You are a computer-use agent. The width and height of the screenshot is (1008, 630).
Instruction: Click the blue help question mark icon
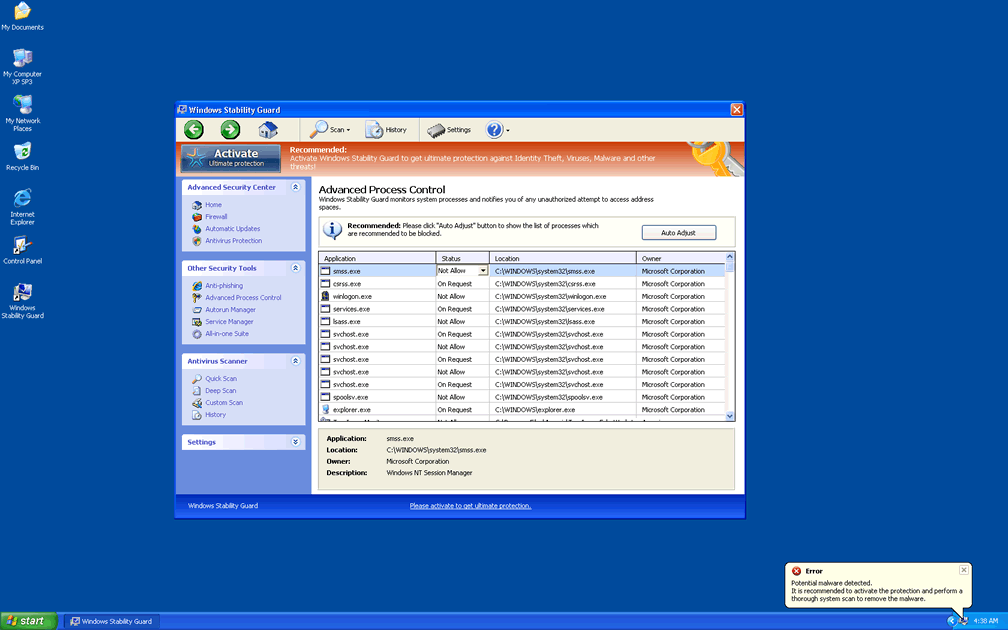(x=495, y=129)
